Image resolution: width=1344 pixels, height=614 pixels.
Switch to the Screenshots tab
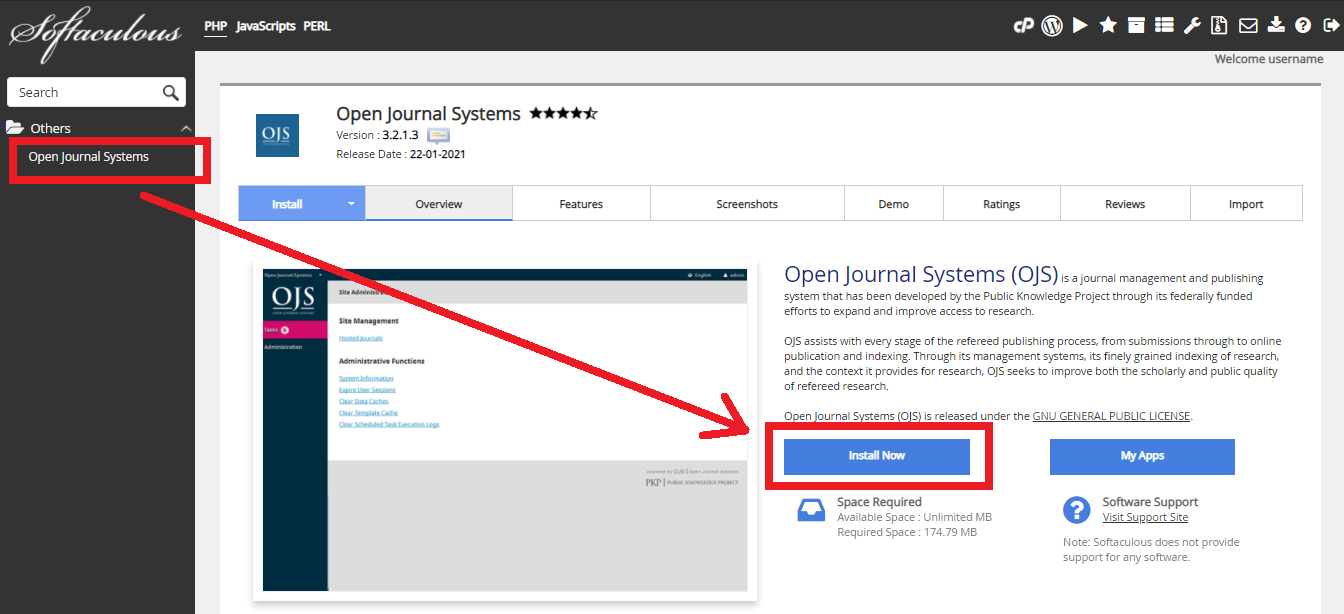746,203
